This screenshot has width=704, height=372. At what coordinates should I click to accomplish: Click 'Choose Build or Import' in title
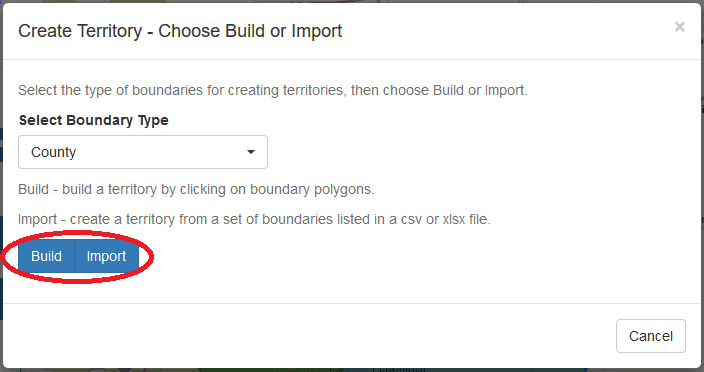coord(250,31)
